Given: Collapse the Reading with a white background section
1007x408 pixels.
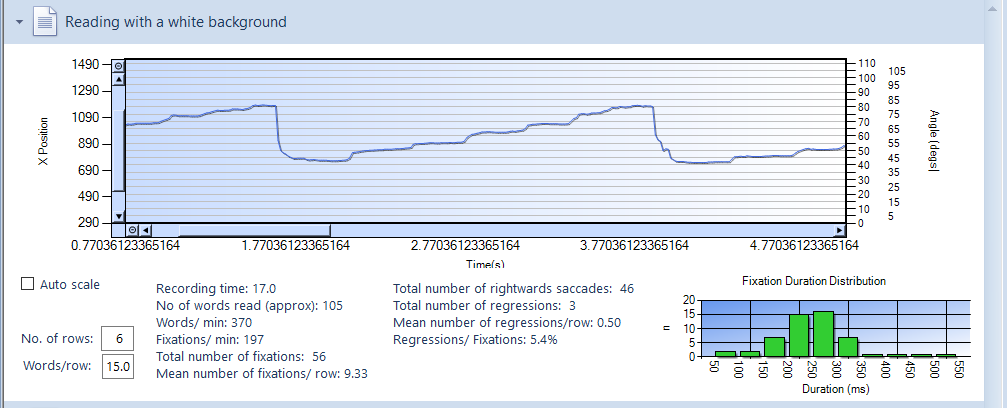Looking at the screenshot, I should coord(19,21).
